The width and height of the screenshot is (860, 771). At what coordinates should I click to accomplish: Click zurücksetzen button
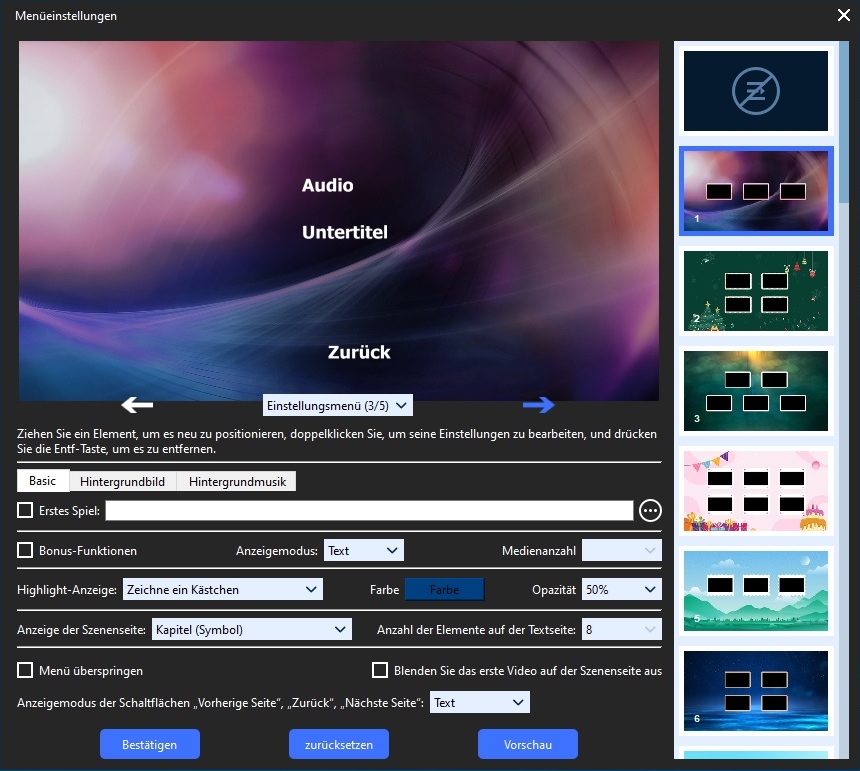pyautogui.click(x=339, y=744)
